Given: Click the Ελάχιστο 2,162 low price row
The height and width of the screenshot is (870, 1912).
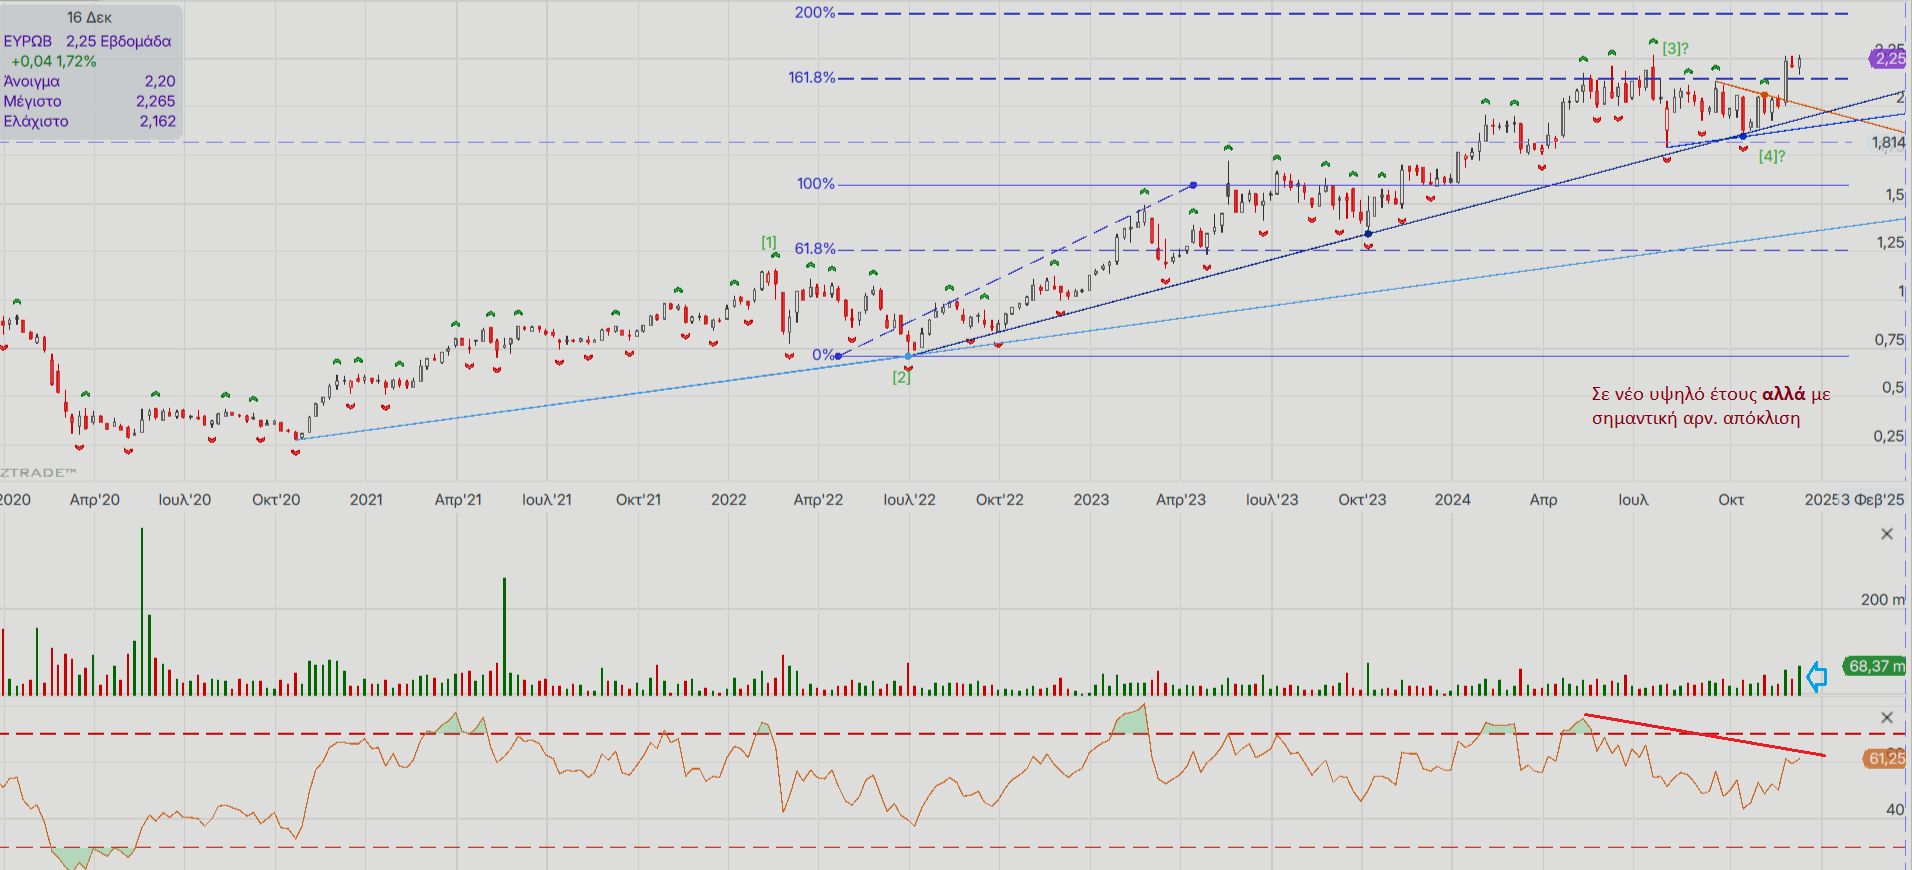Looking at the screenshot, I should tap(89, 121).
